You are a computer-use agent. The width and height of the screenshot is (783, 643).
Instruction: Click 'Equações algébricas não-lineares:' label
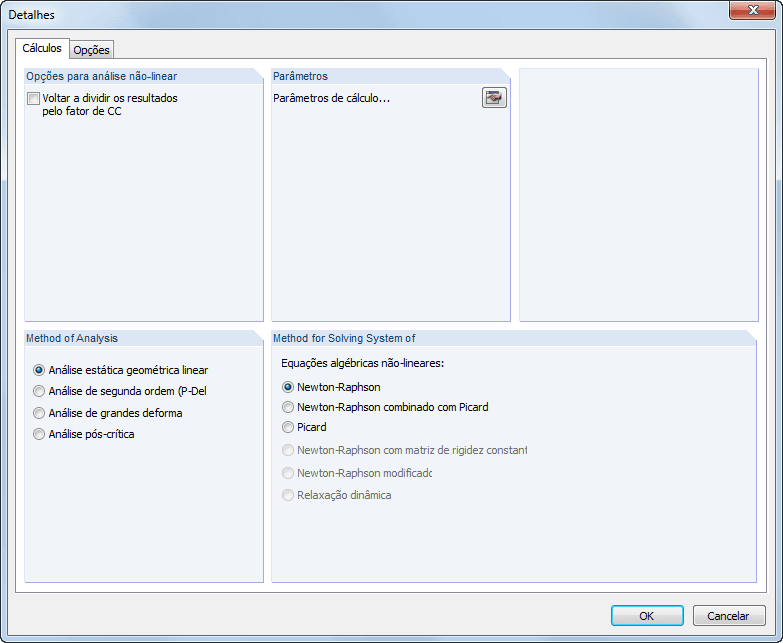coord(363,363)
